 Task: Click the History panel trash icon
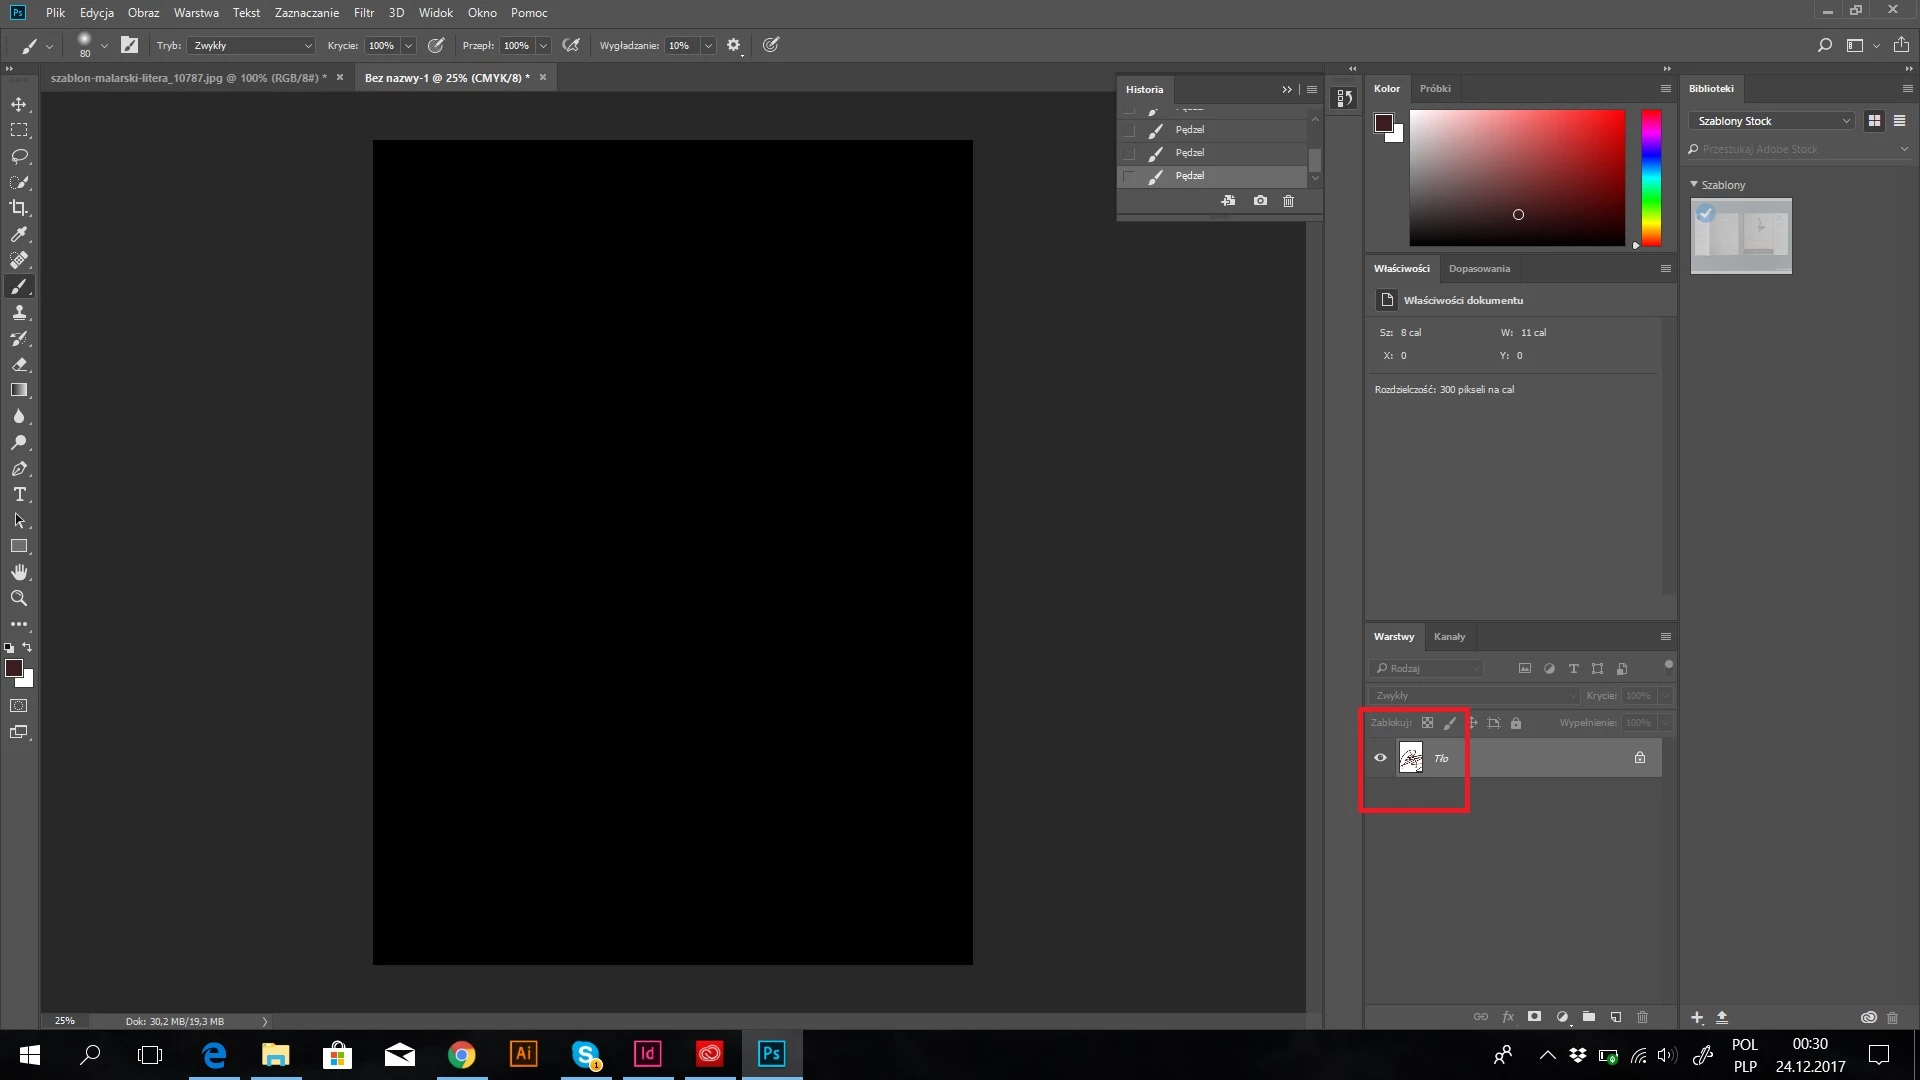pyautogui.click(x=1288, y=201)
